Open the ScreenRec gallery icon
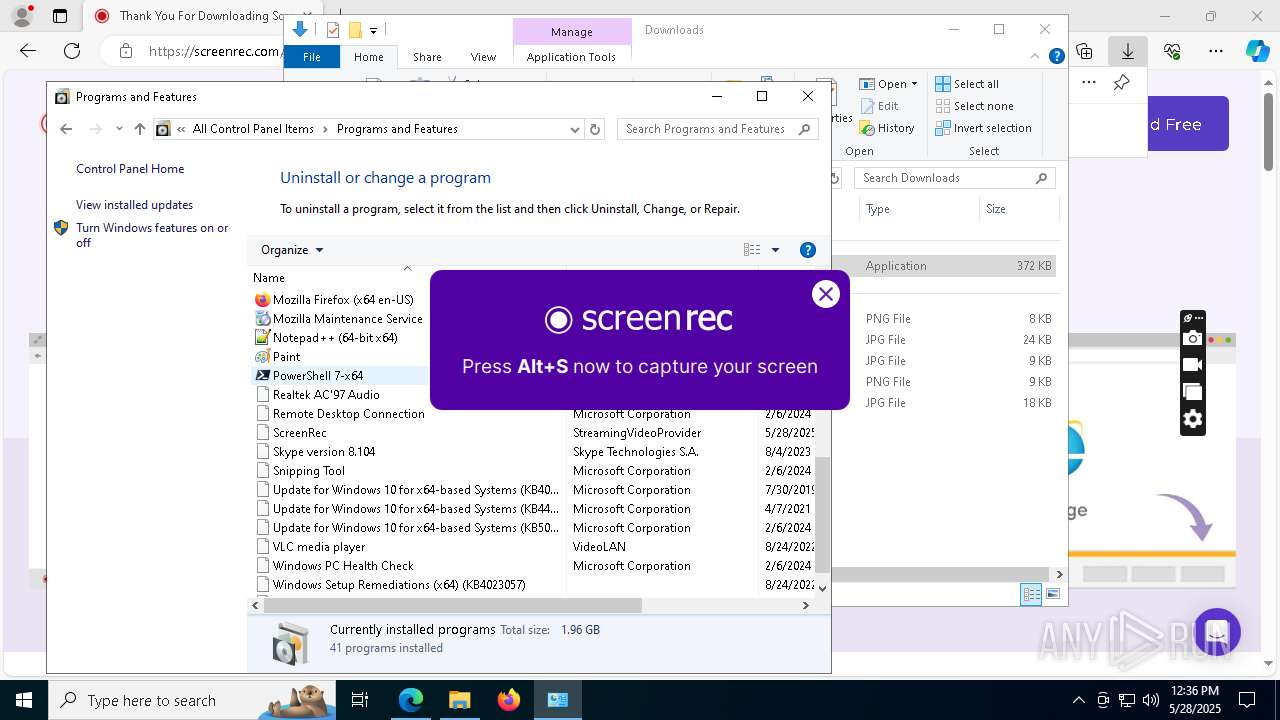1280x720 pixels. (x=1192, y=392)
